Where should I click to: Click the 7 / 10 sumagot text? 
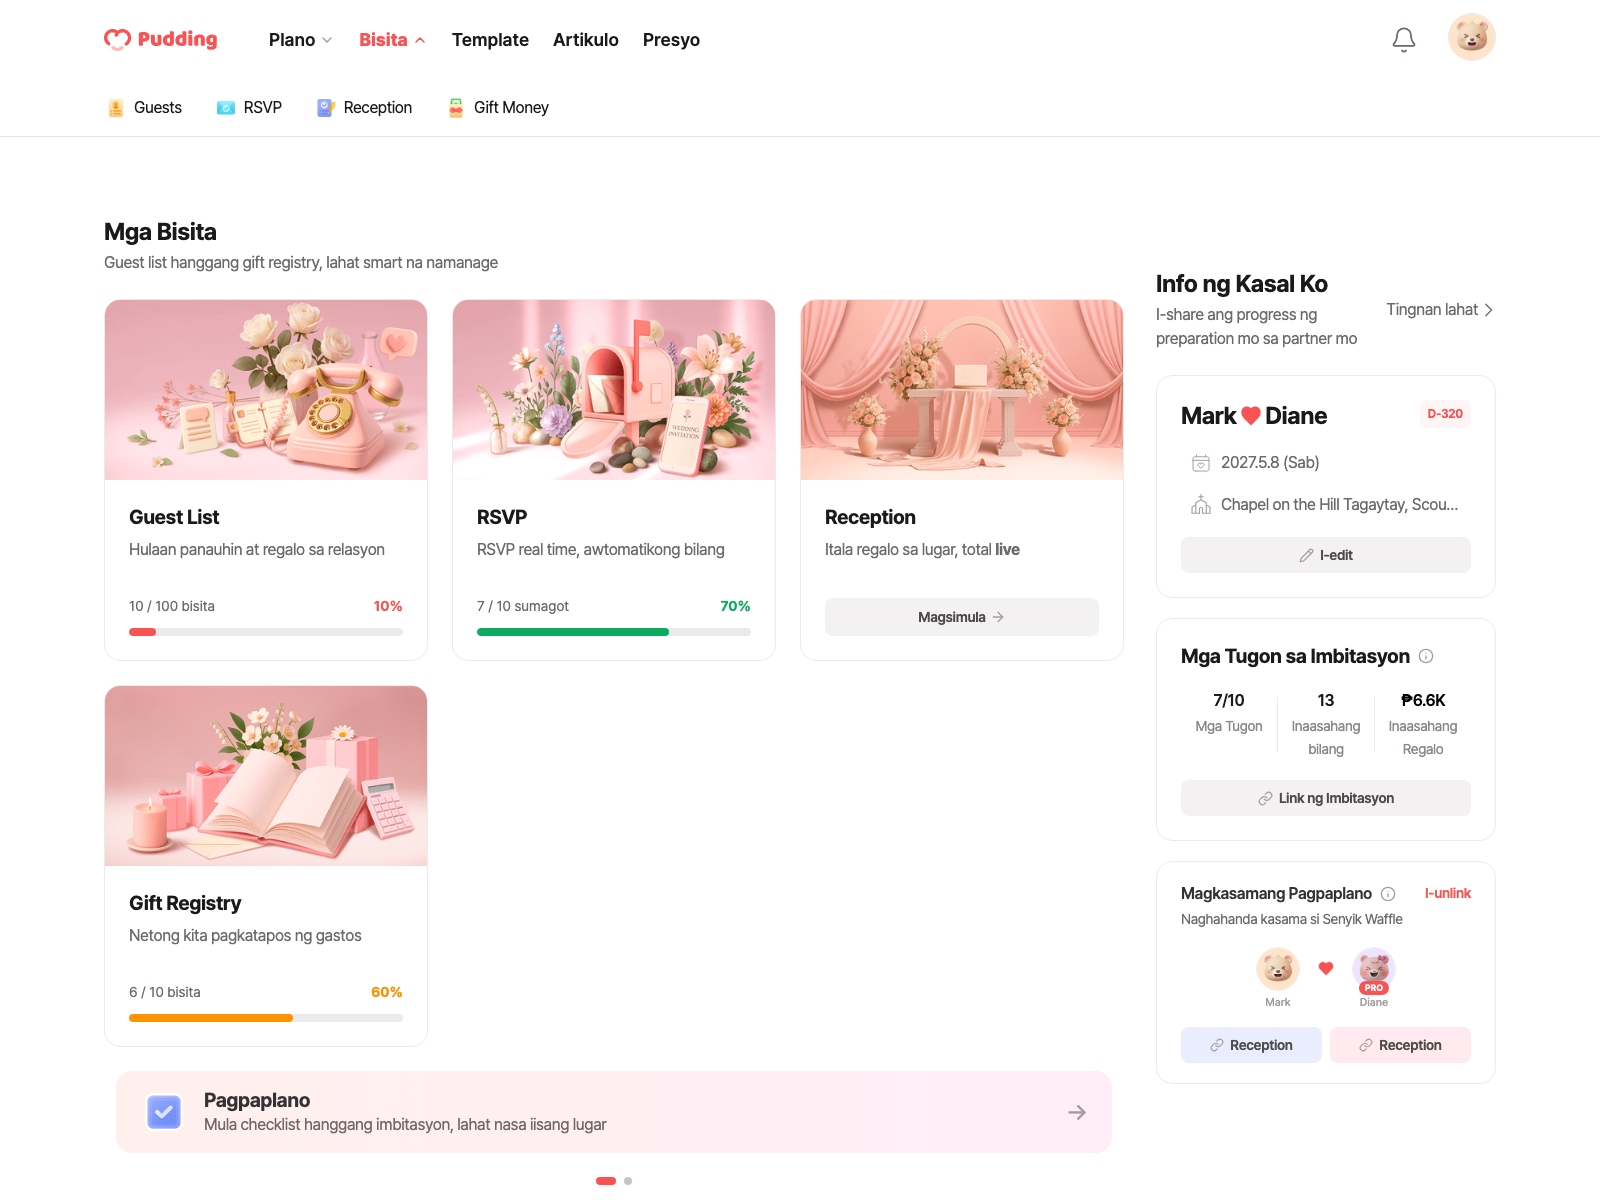523,606
